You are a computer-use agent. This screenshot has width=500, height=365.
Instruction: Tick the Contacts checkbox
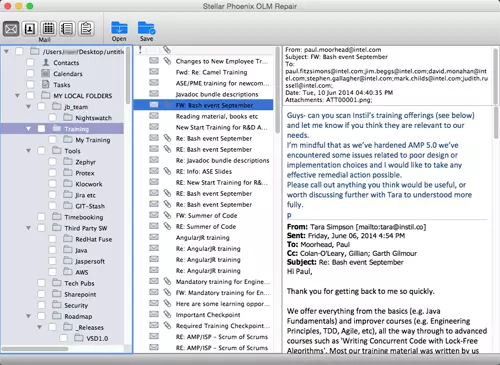(30, 62)
